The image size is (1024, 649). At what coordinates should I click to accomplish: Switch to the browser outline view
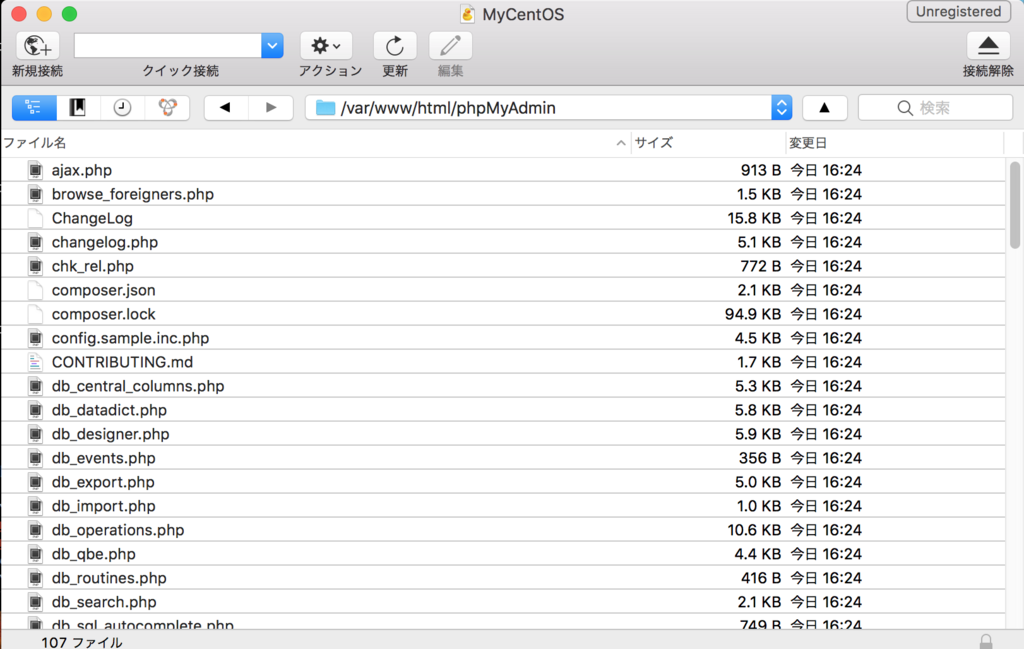(34, 108)
